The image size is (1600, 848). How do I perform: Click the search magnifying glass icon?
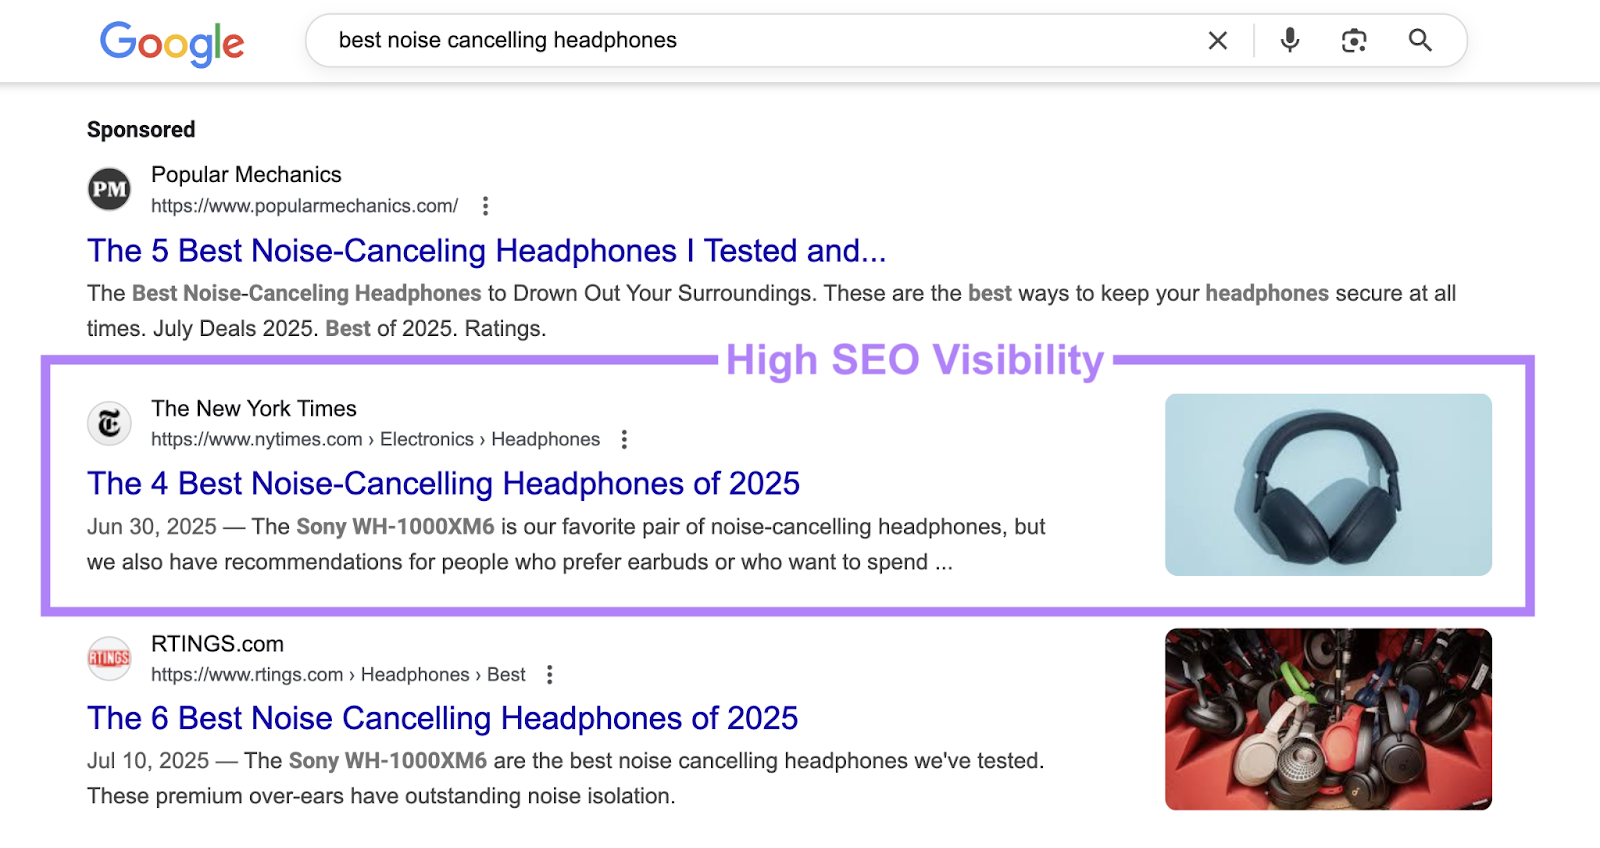pos(1421,41)
